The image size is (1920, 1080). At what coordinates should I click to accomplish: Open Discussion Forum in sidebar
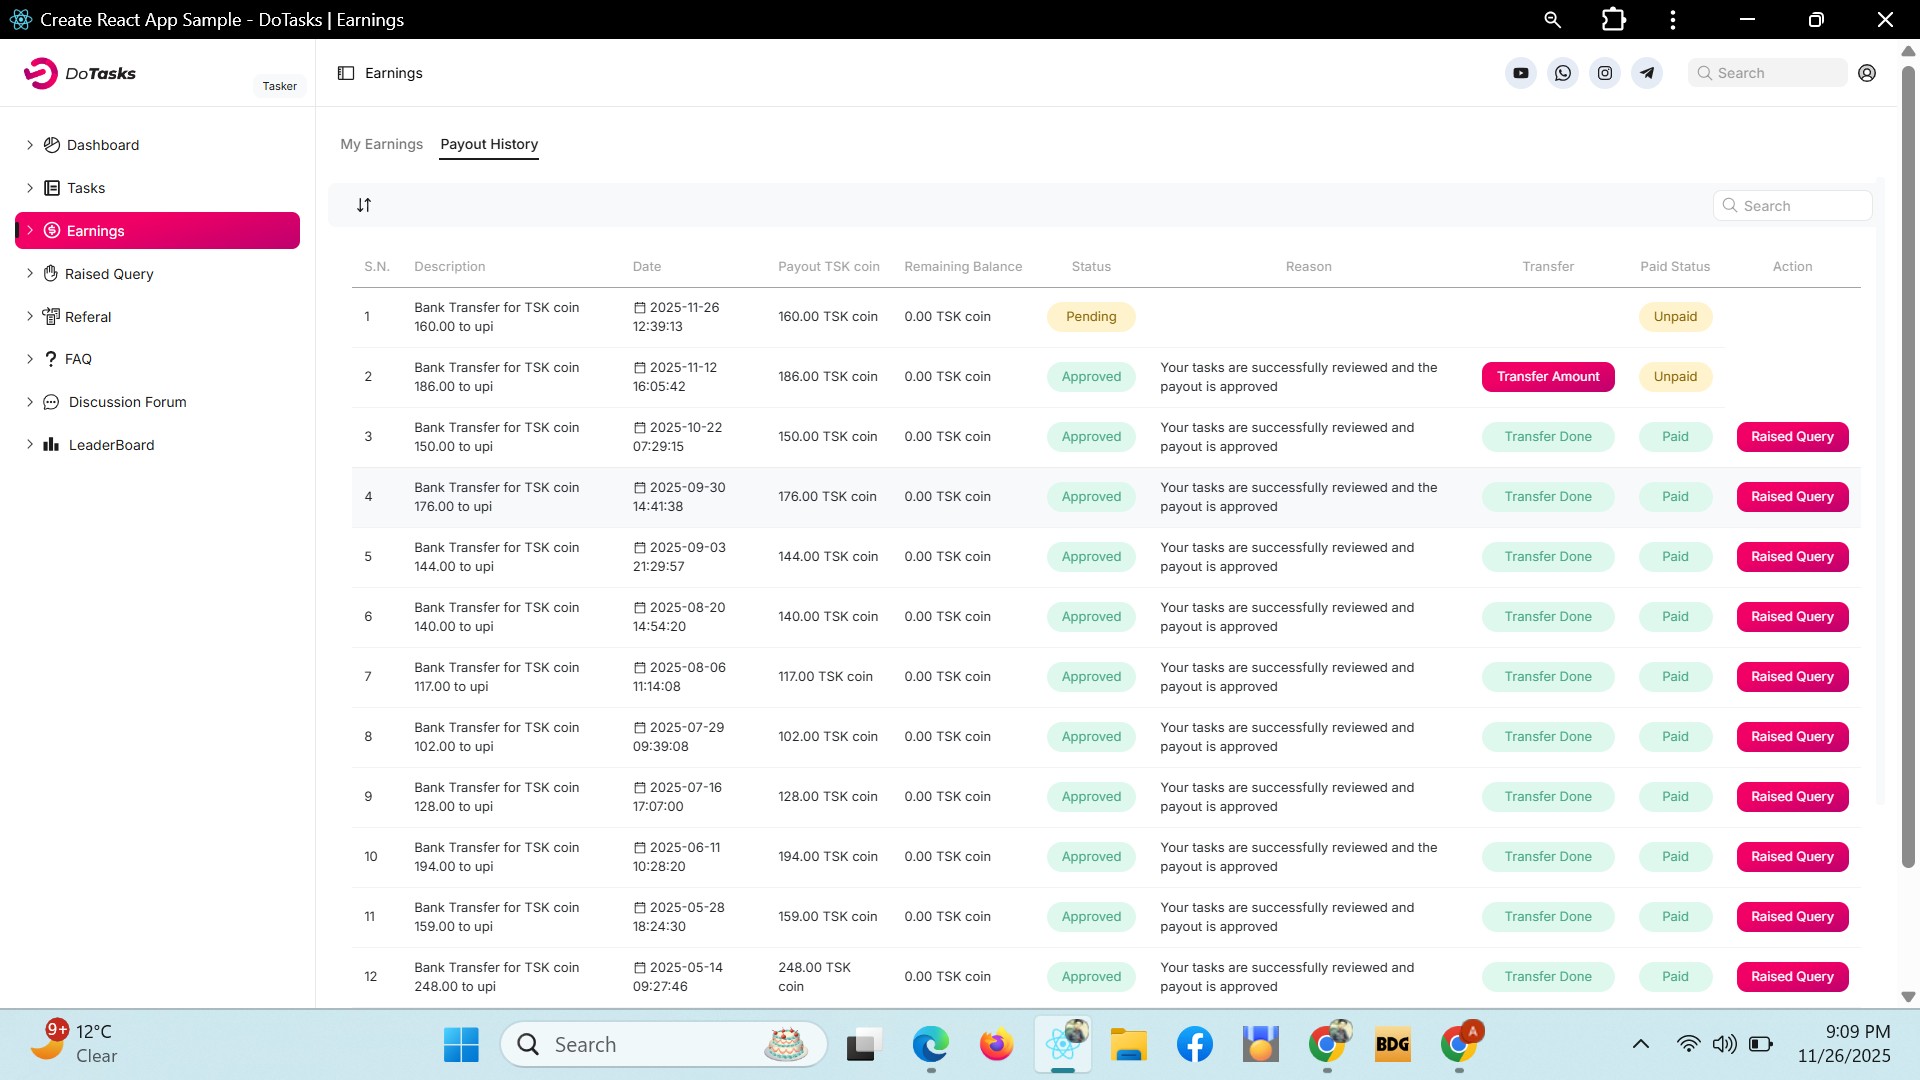(x=127, y=402)
